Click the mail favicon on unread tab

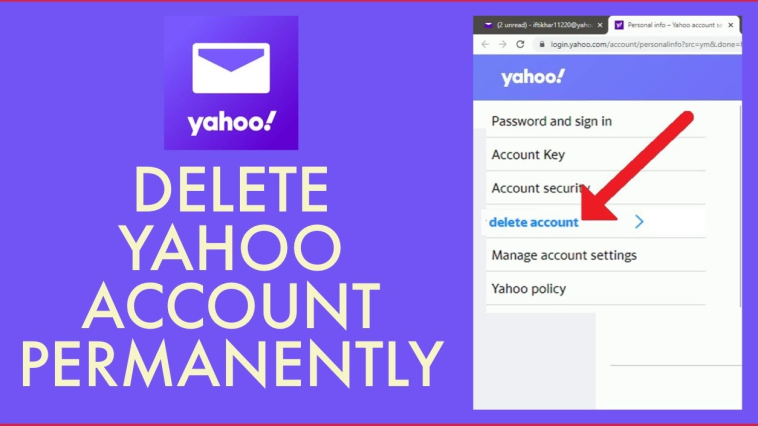click(x=488, y=25)
